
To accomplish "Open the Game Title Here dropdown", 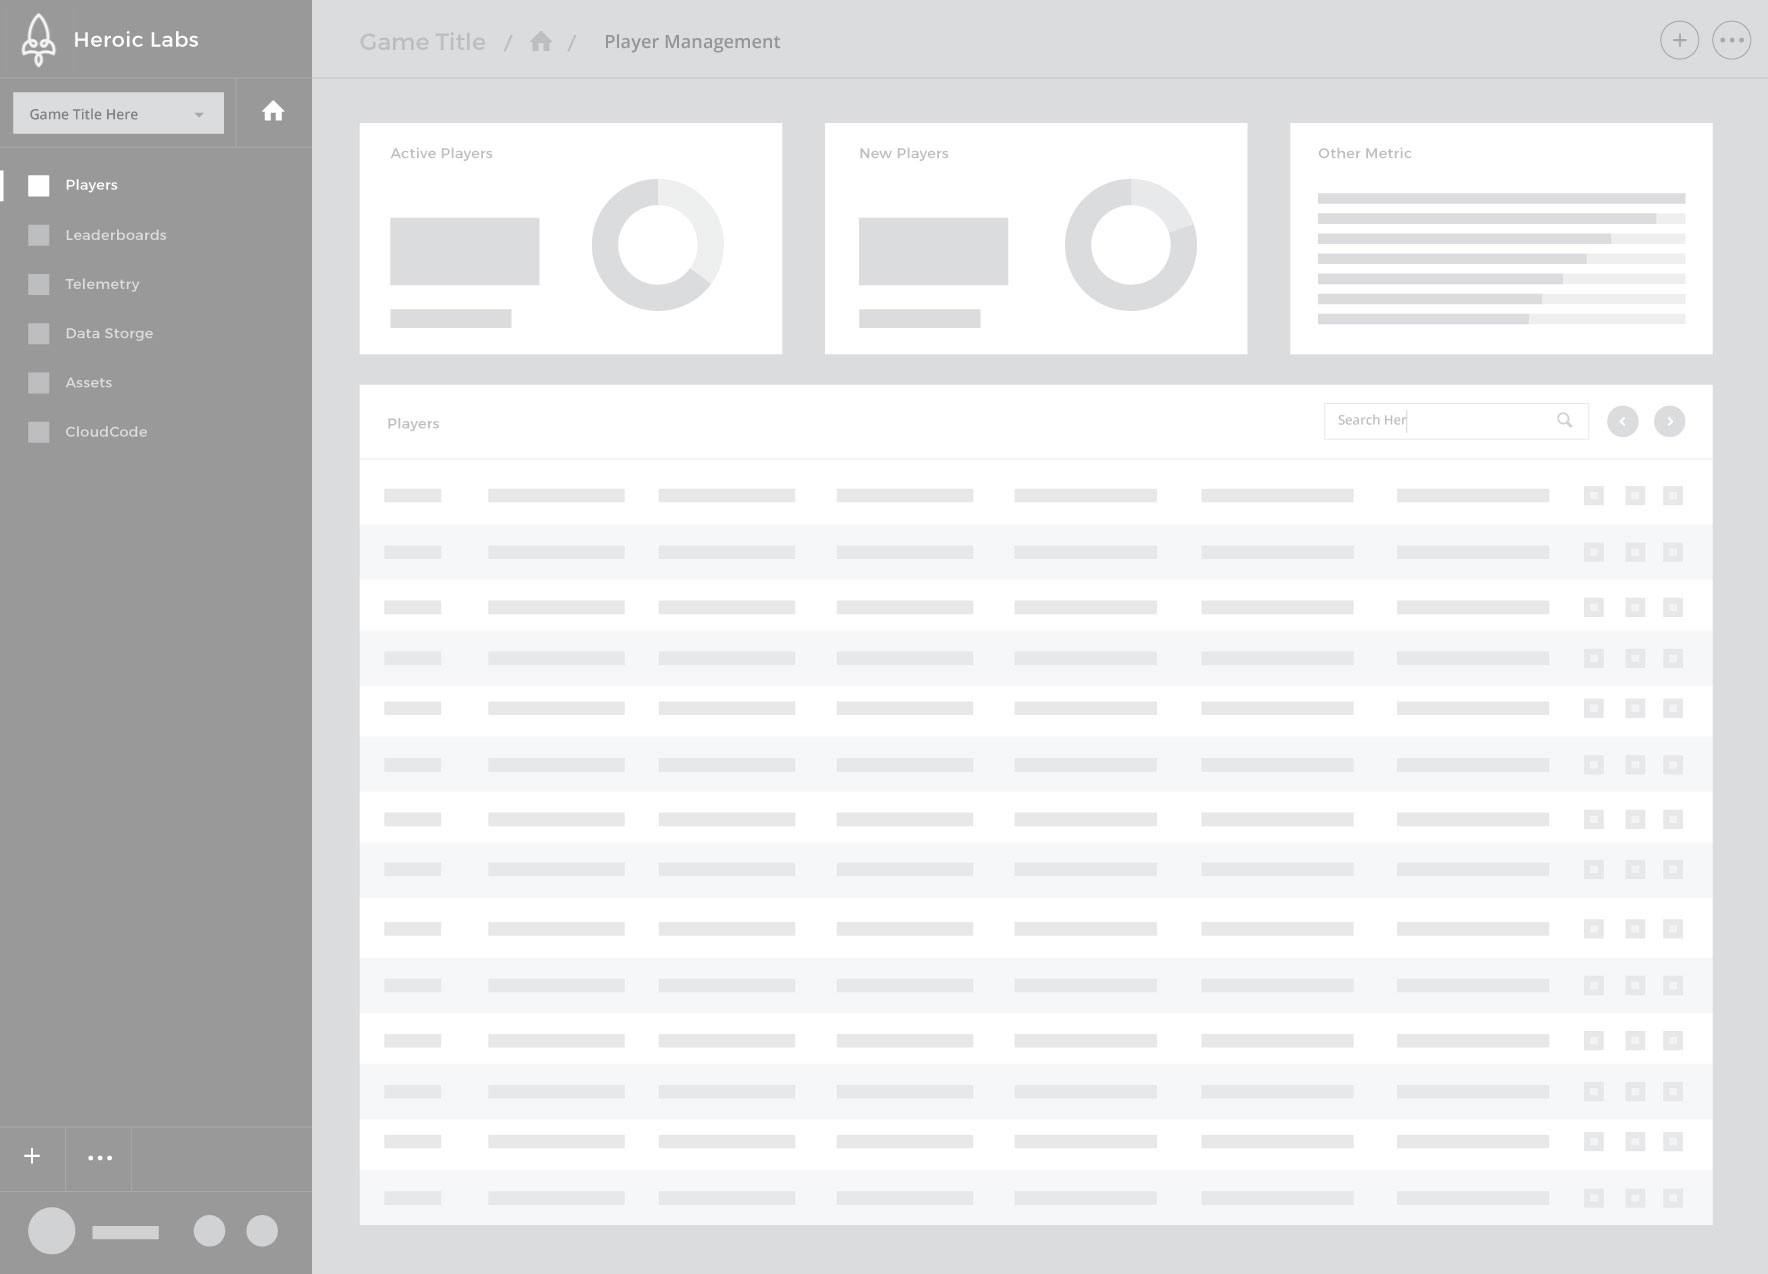I will pyautogui.click(x=118, y=114).
